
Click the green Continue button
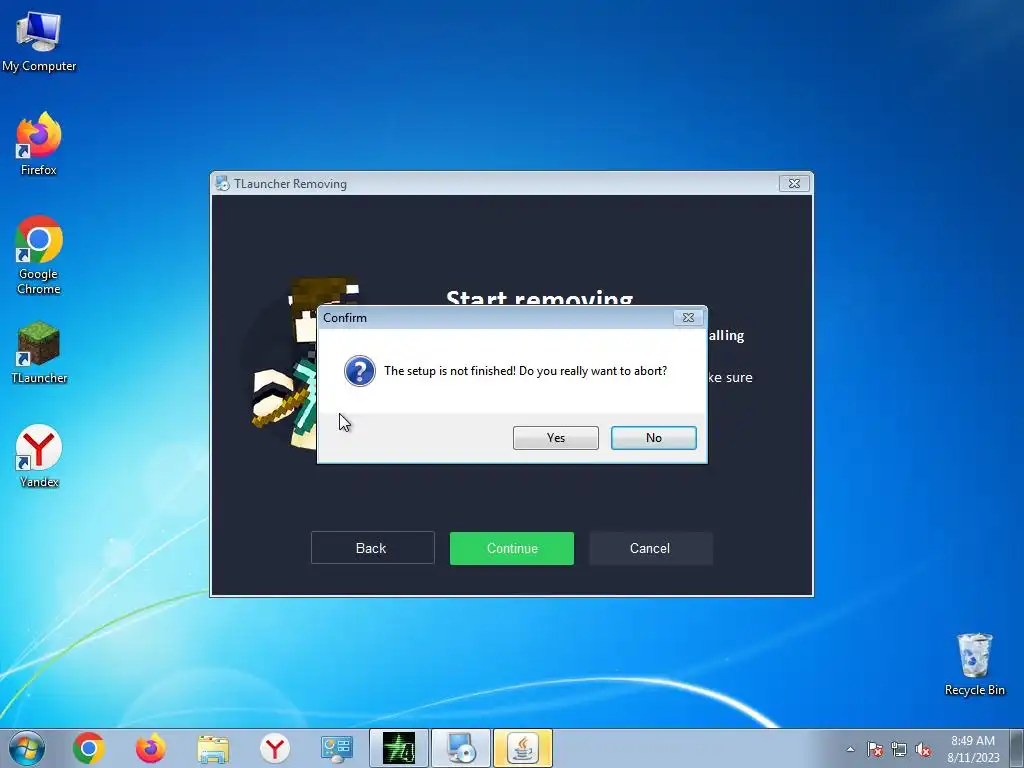(511, 548)
